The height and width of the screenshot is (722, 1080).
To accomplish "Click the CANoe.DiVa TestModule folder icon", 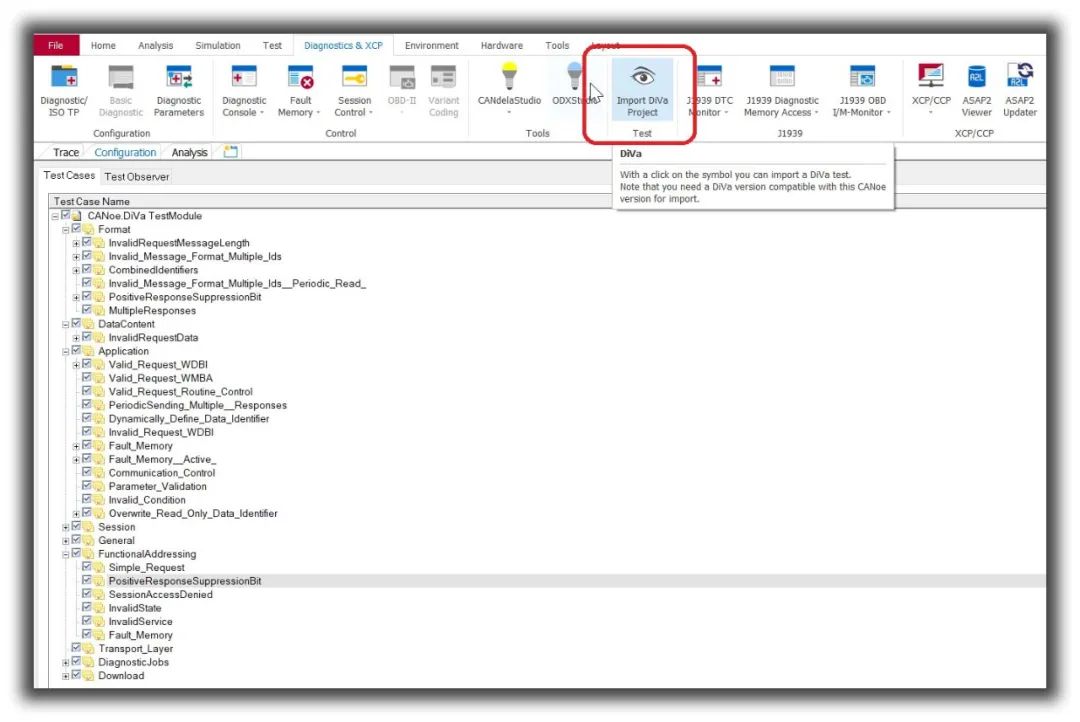I will point(76,216).
